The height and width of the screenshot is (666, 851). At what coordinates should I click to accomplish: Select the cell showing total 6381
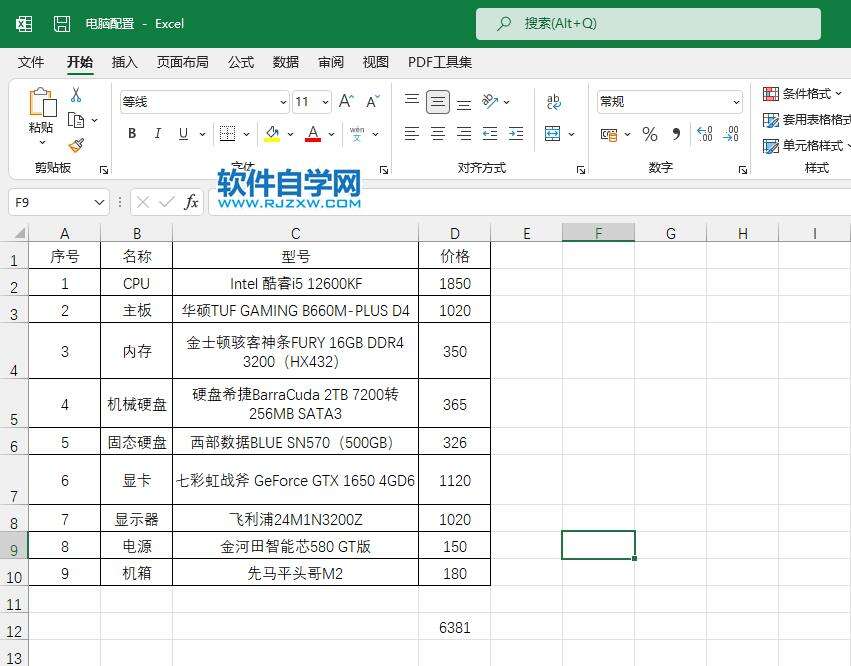click(x=454, y=627)
